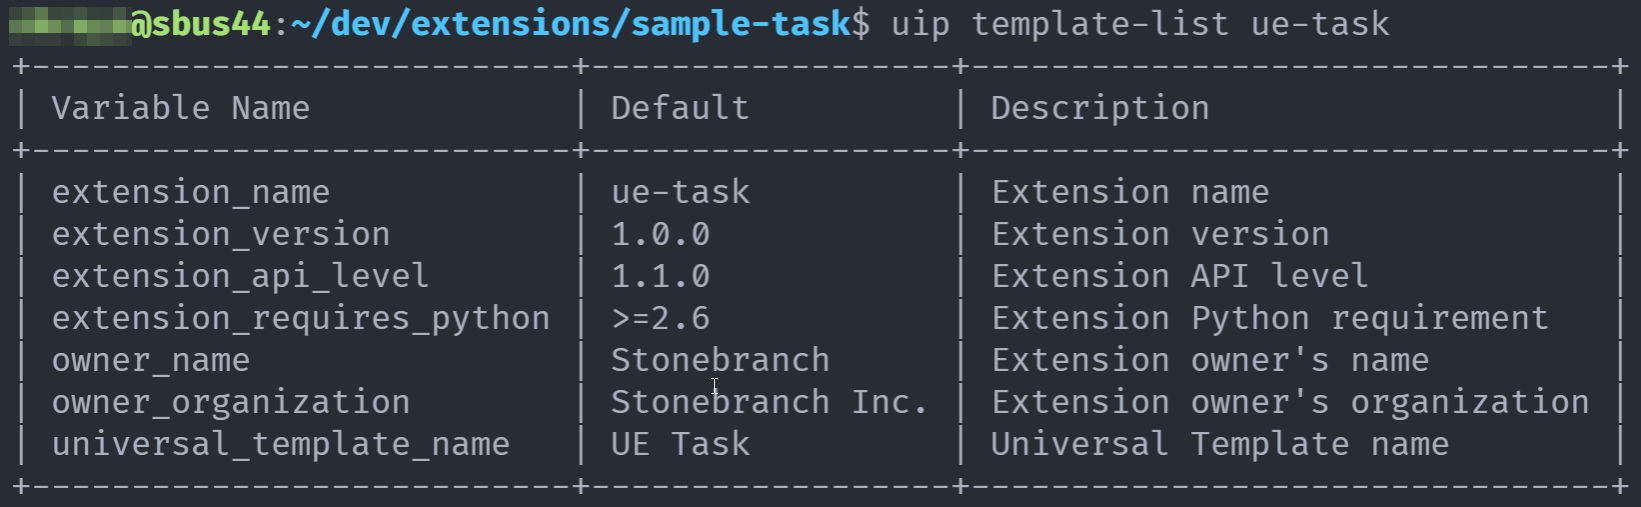Click the extension_requires_python variable name
The height and width of the screenshot is (507, 1641).
pyautogui.click(x=300, y=318)
